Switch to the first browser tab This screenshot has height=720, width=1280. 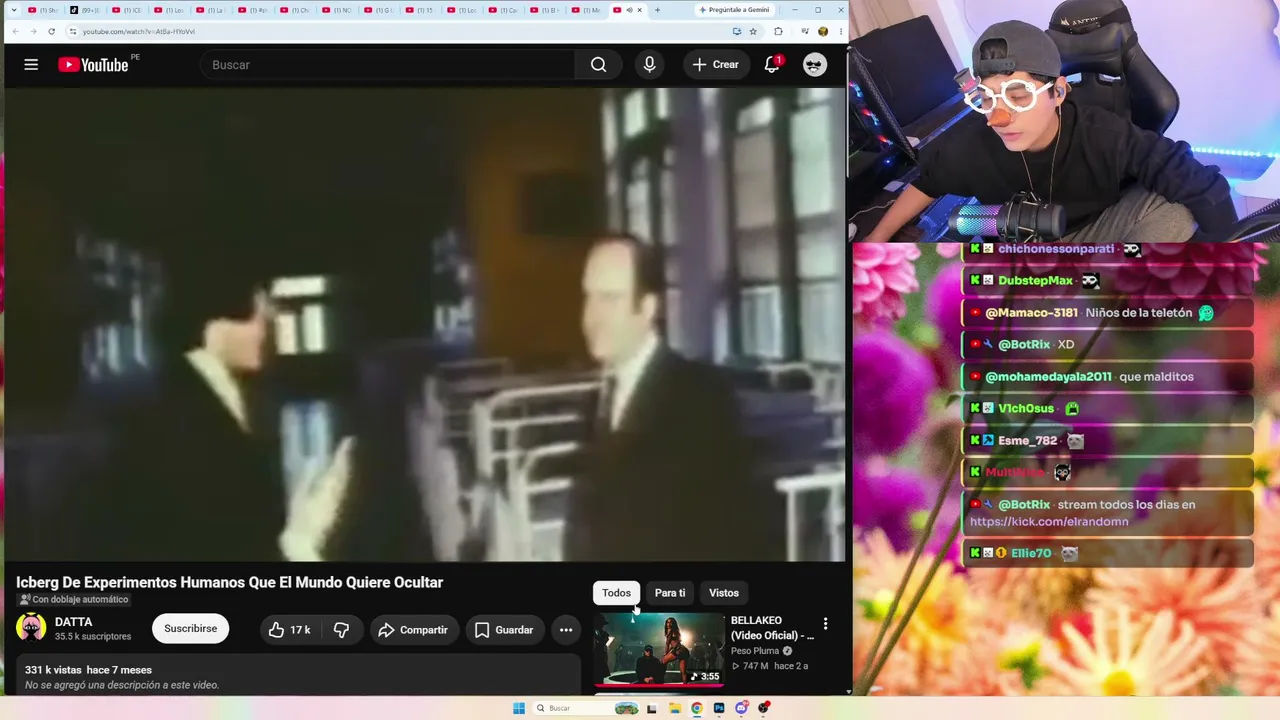point(44,10)
